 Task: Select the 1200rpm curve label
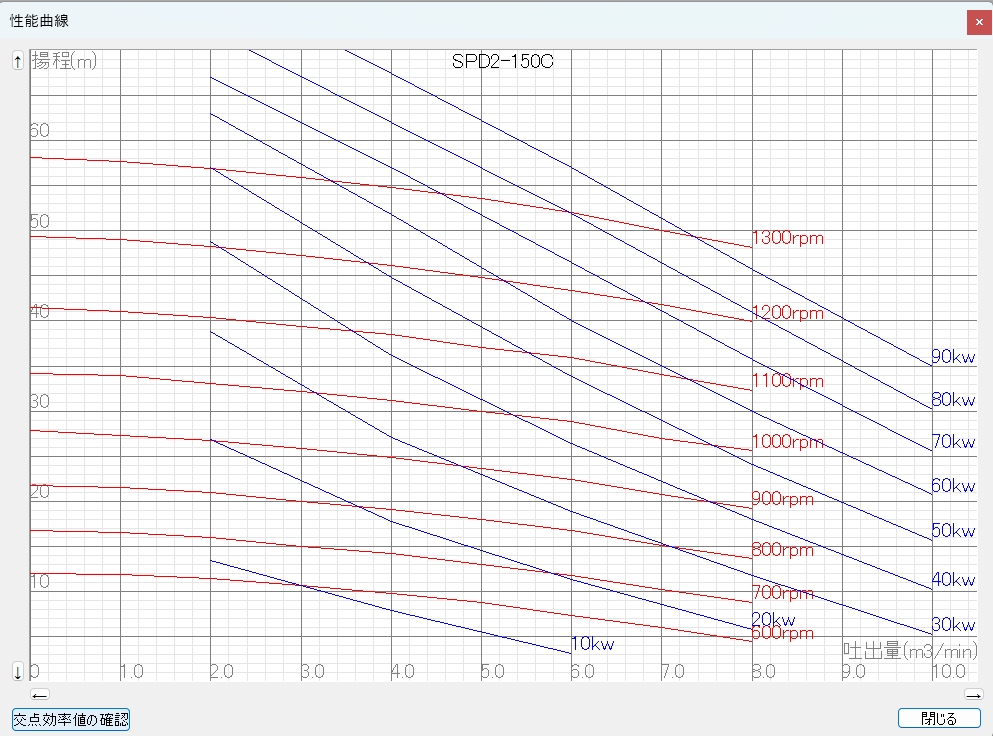pyautogui.click(x=788, y=313)
